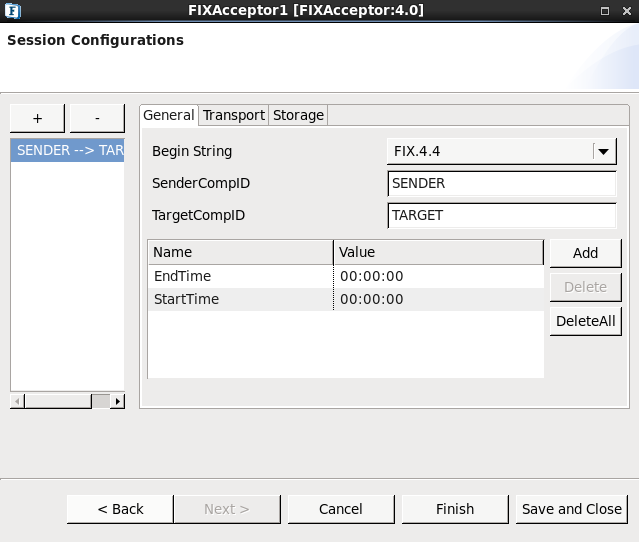This screenshot has height=542, width=639.
Task: Close the FIXAcceptor1 dialog window
Action: point(627,11)
